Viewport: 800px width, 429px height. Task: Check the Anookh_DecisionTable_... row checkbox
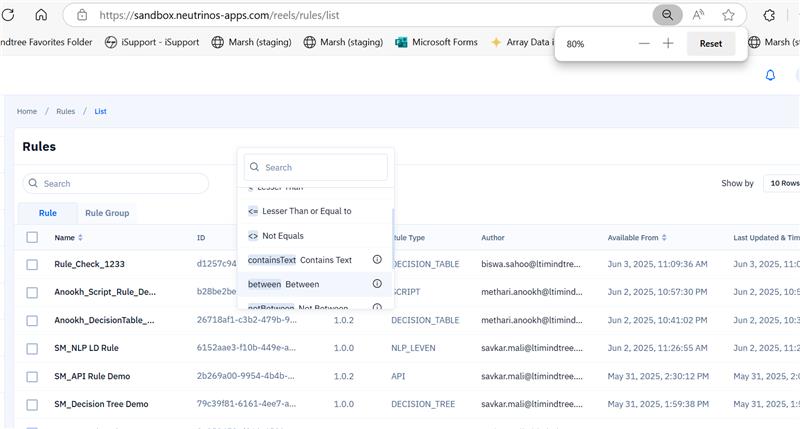(32, 320)
